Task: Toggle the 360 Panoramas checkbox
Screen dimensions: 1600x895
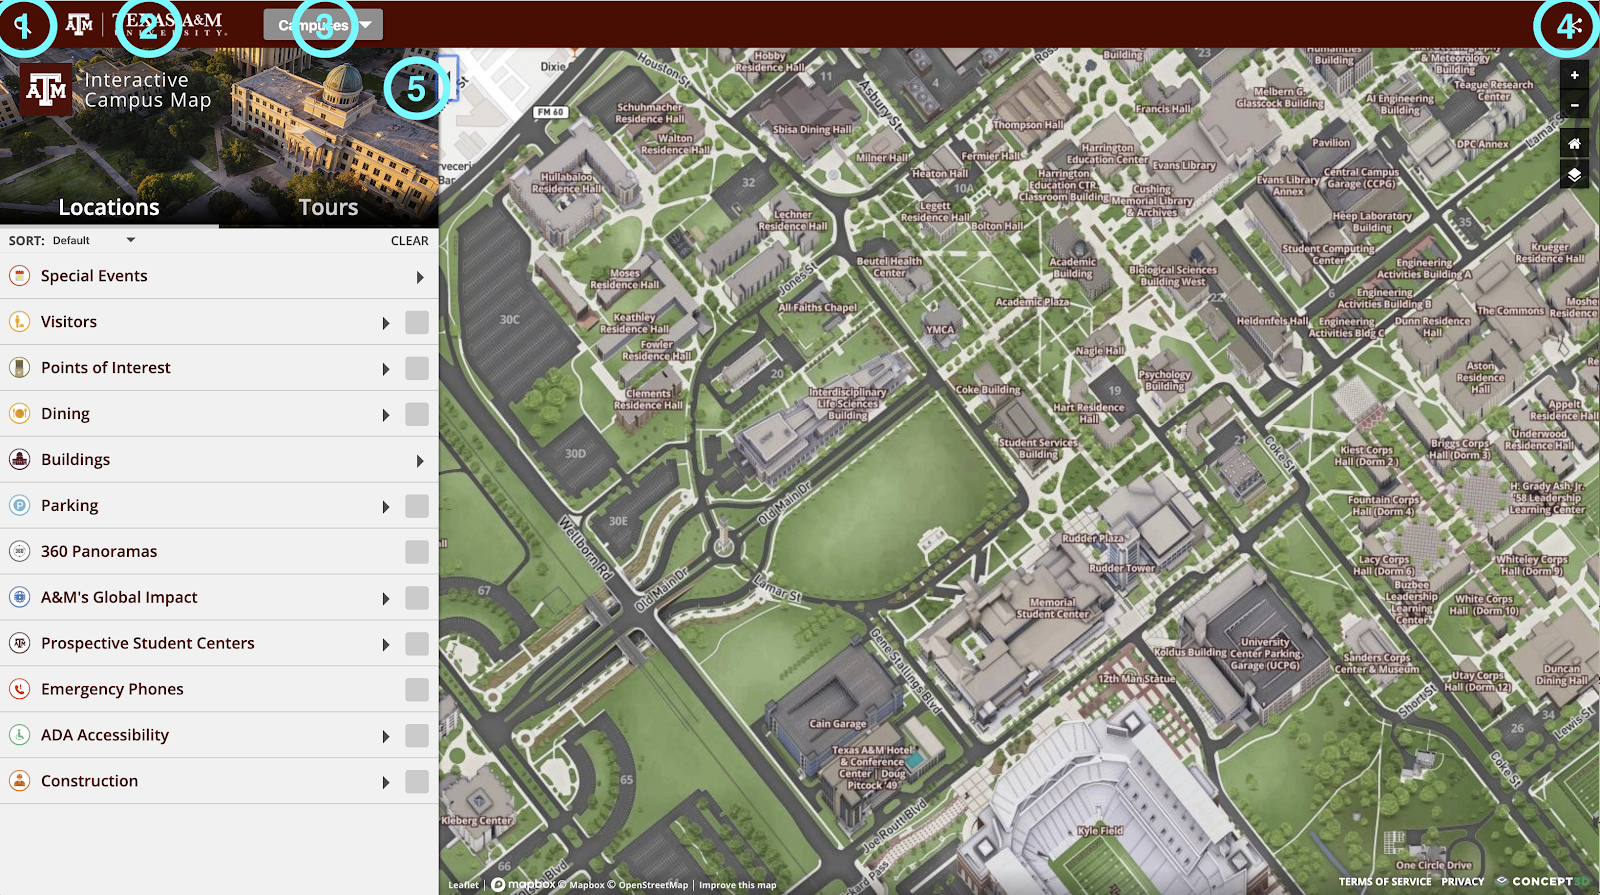Action: (x=417, y=552)
